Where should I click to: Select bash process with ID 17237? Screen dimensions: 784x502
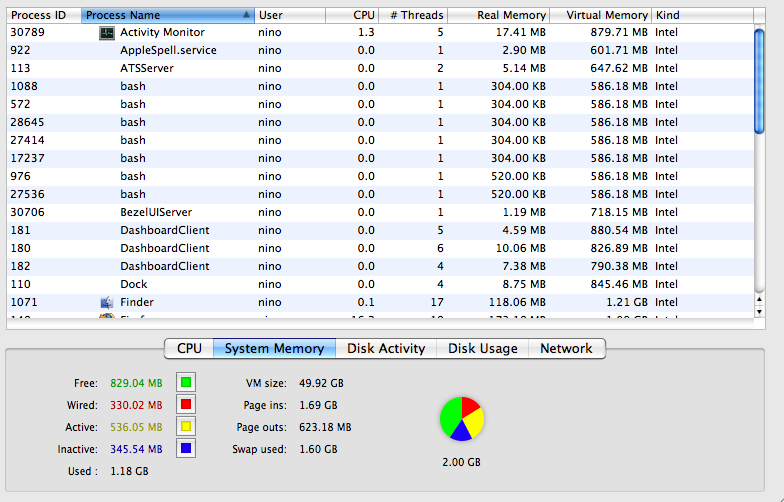(380, 158)
